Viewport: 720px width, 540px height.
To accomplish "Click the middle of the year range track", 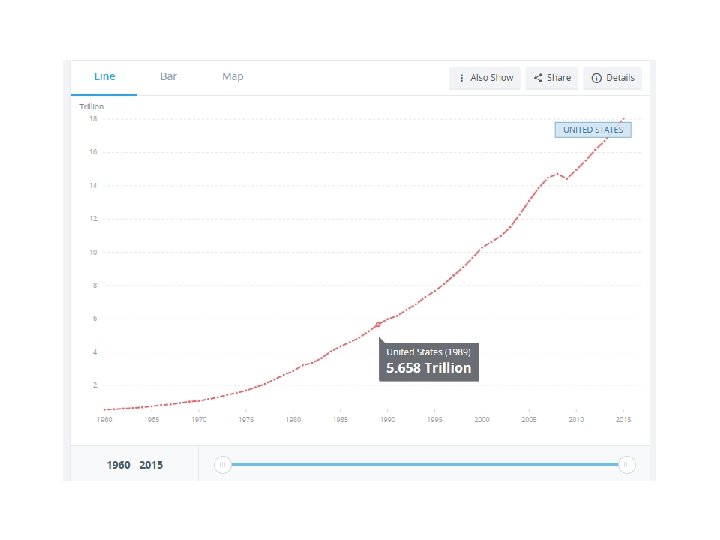I will 424,464.
